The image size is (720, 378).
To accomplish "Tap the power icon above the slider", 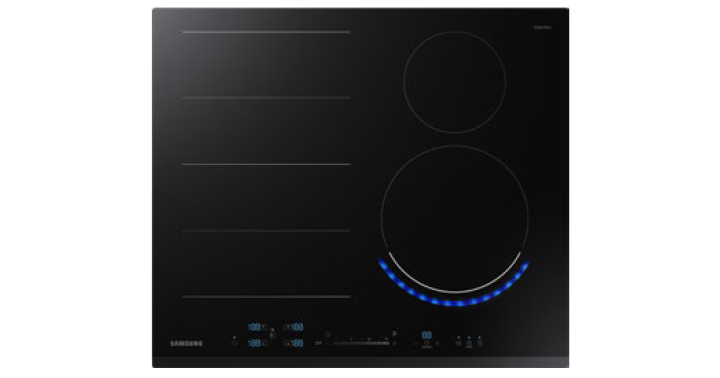I will coord(327,334).
